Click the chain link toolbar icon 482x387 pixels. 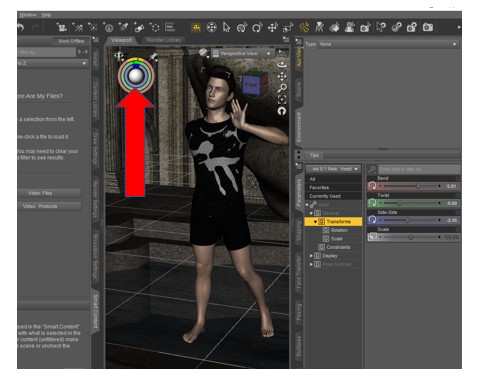[397, 27]
